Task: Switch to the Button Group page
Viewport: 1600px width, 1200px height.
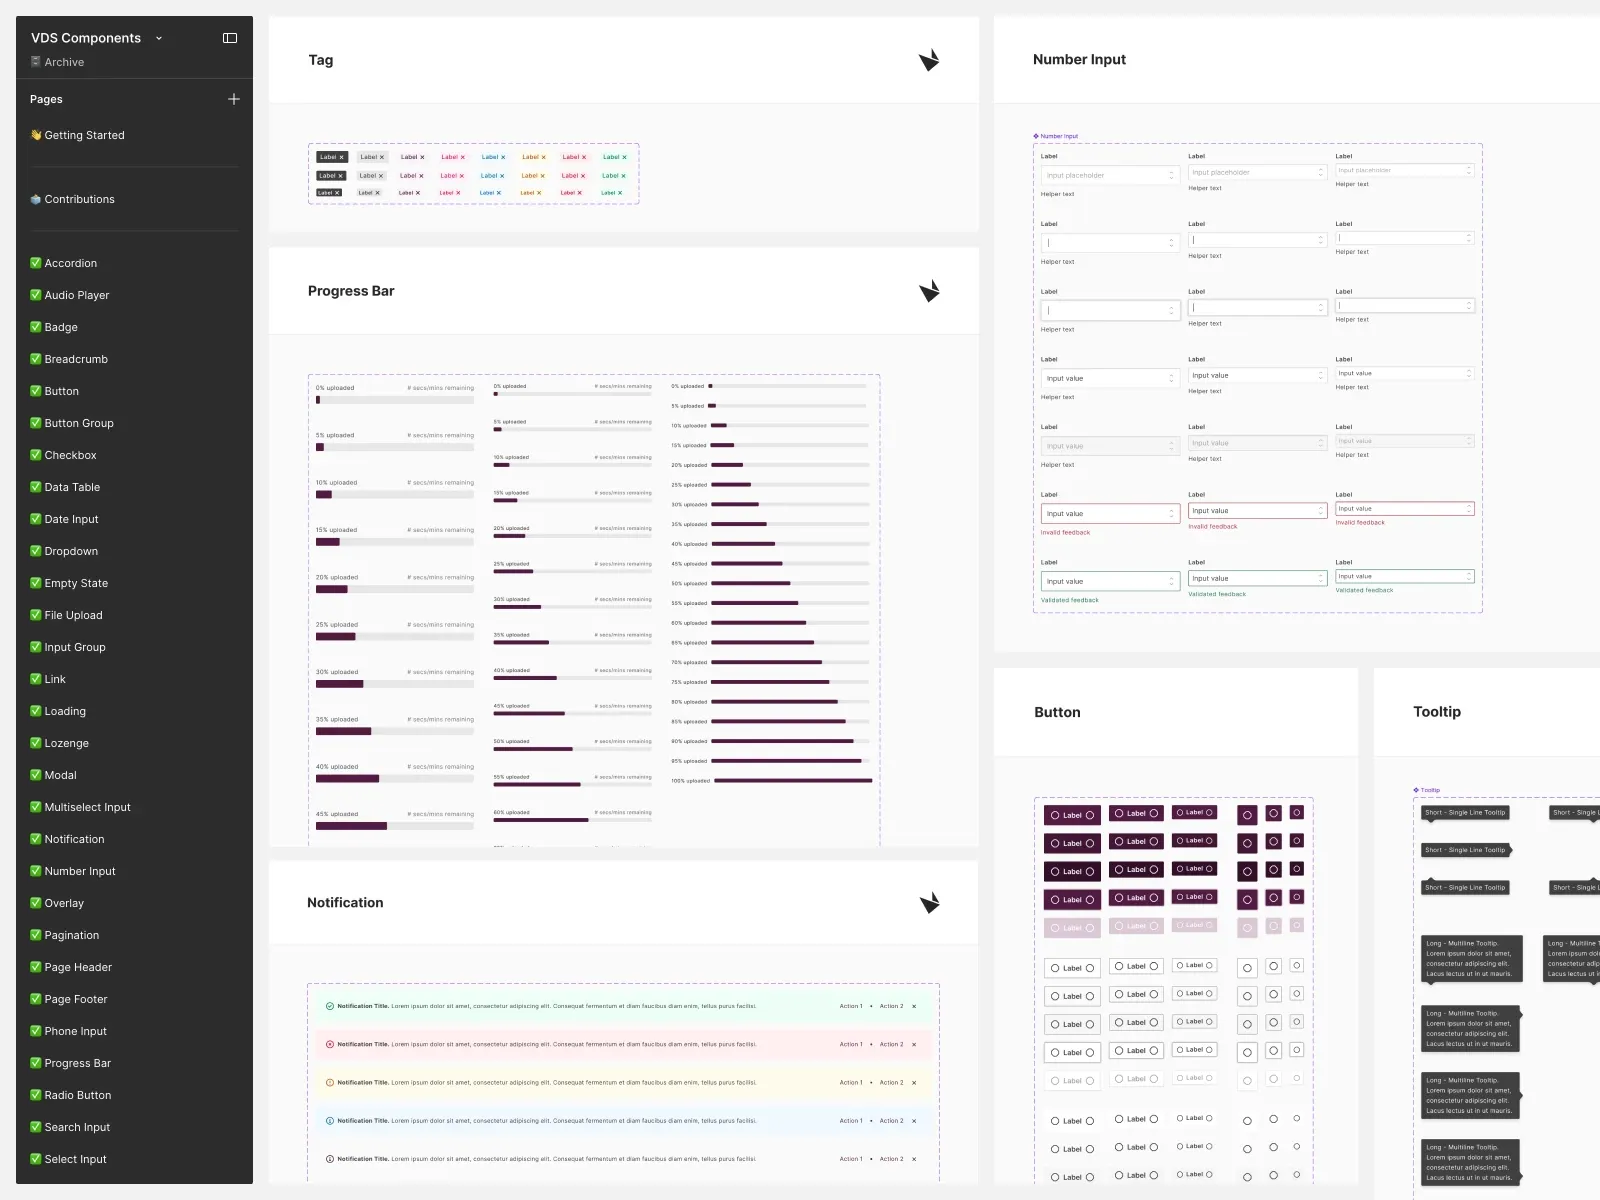Action: [79, 423]
